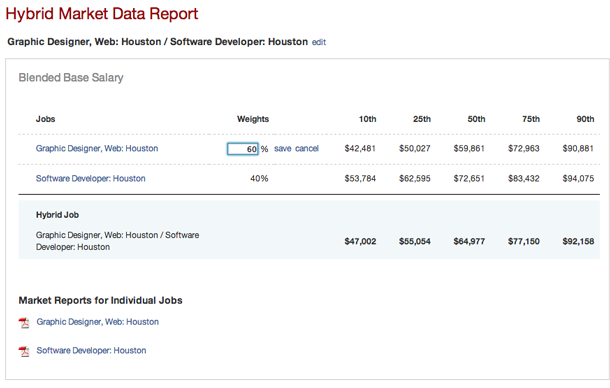Click the Market Reports for Individual Jobs heading
This screenshot has height=388, width=610.
(x=100, y=300)
